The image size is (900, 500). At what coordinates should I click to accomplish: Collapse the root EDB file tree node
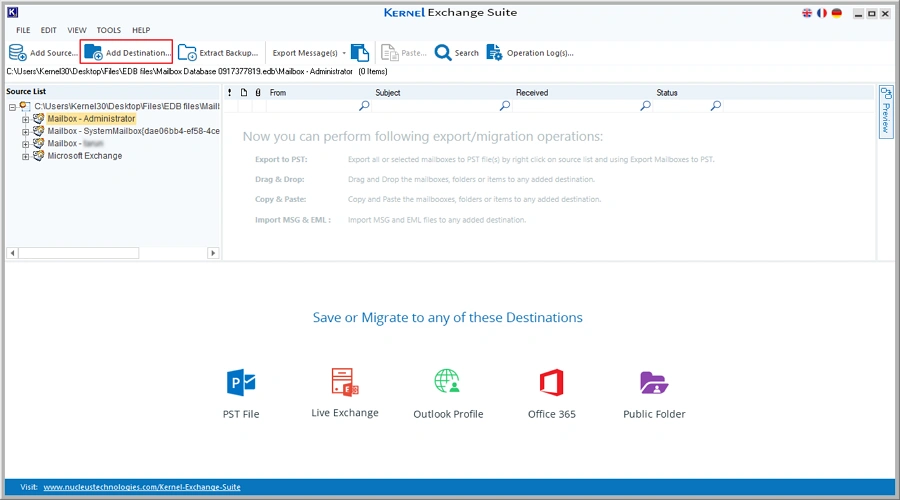tap(11, 106)
